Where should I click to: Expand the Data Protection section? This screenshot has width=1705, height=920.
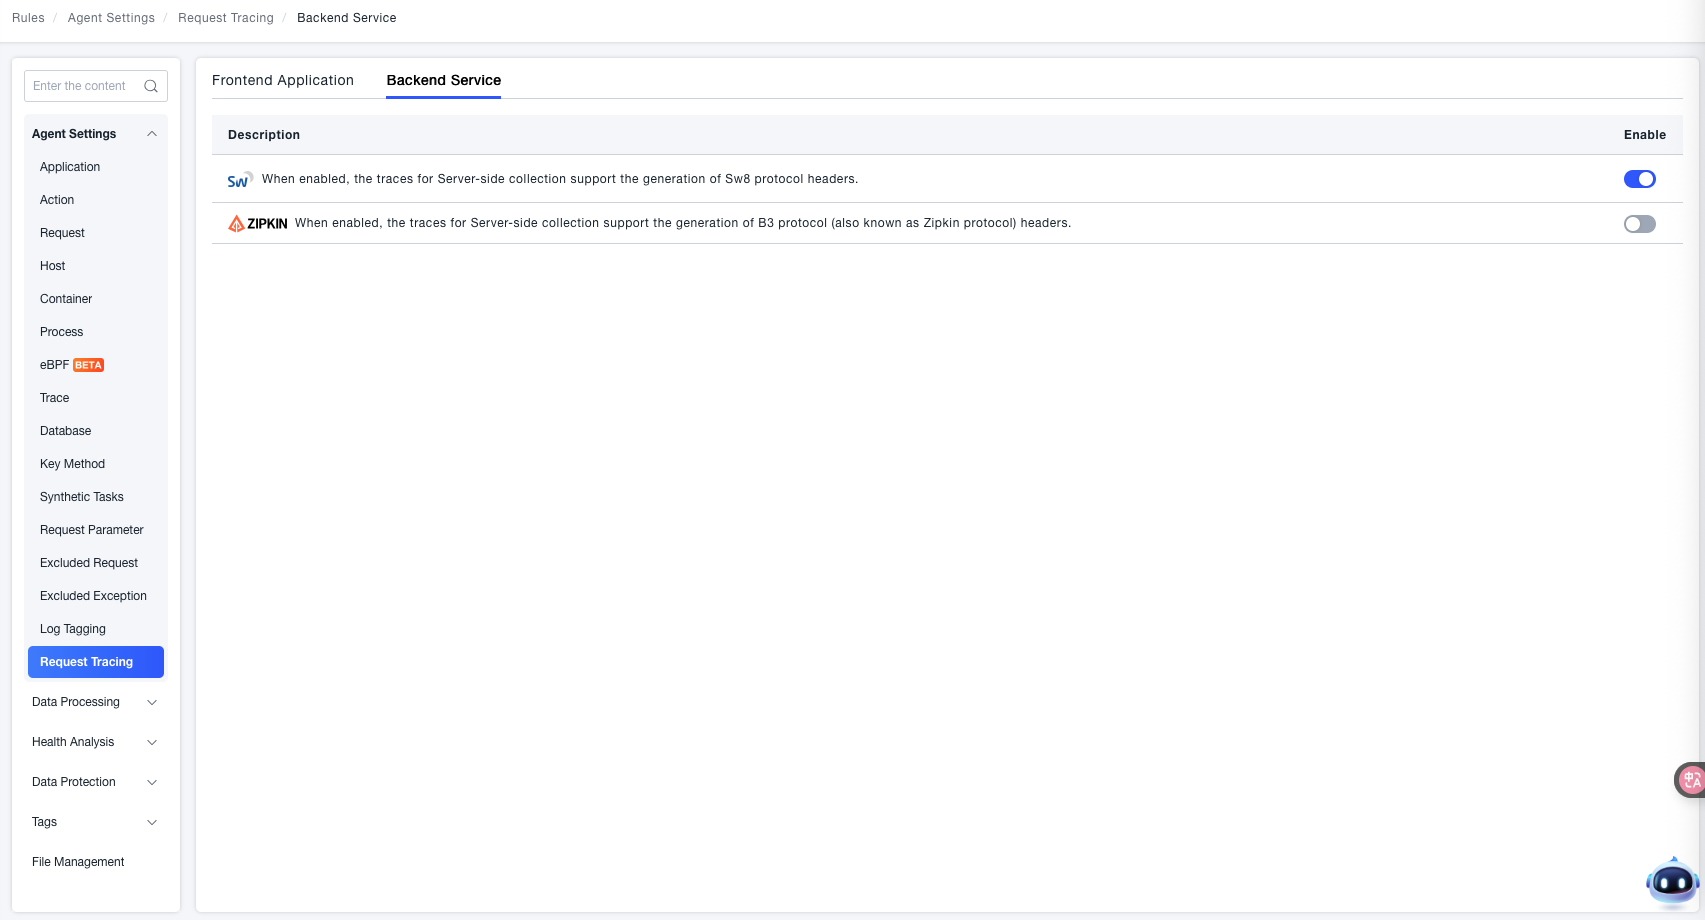tap(152, 782)
